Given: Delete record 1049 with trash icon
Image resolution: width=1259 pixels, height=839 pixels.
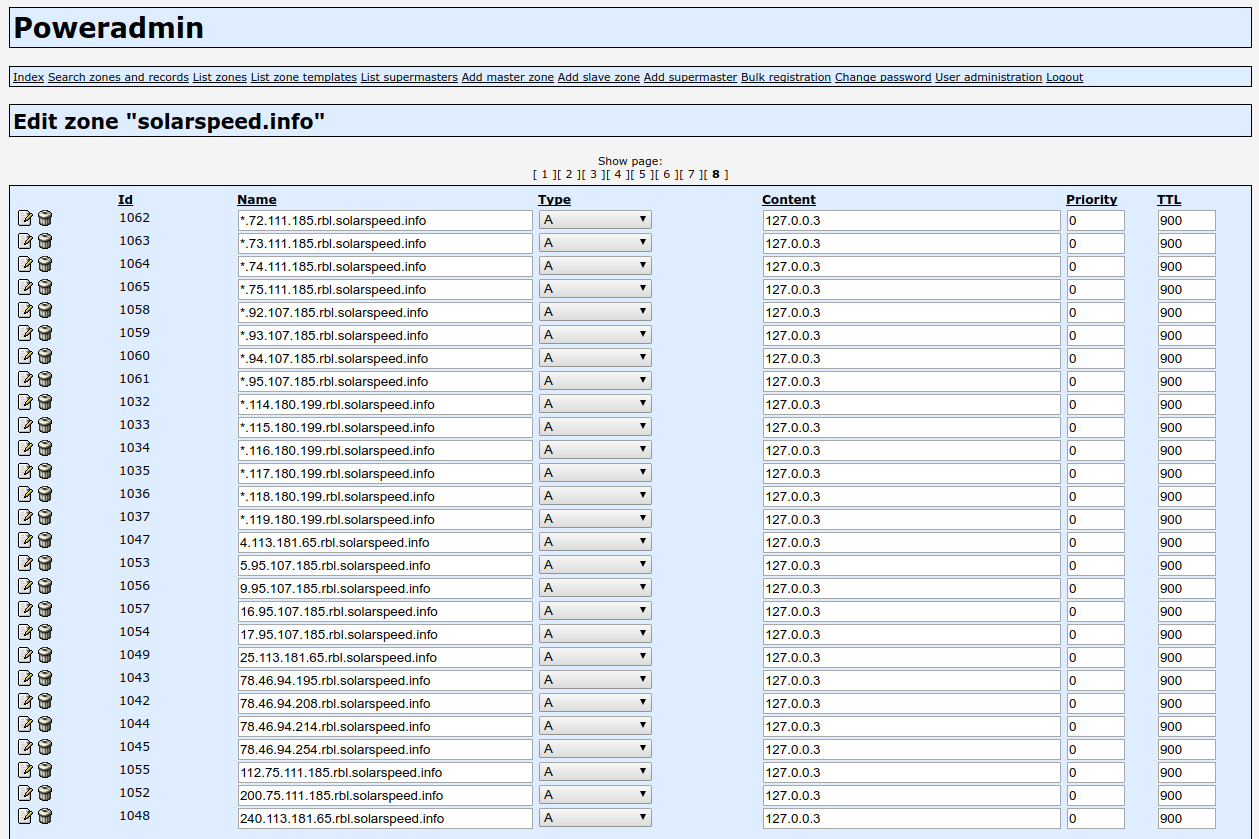Looking at the screenshot, I should [45, 655].
